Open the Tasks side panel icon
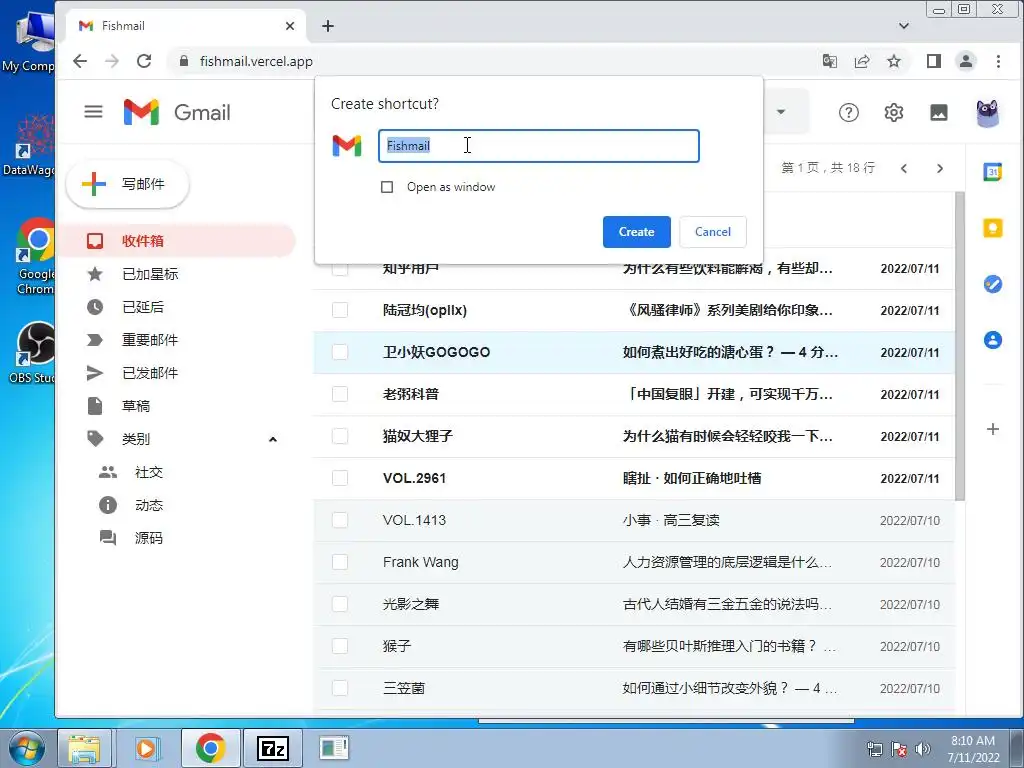Viewport: 1024px width, 768px height. pyautogui.click(x=993, y=284)
